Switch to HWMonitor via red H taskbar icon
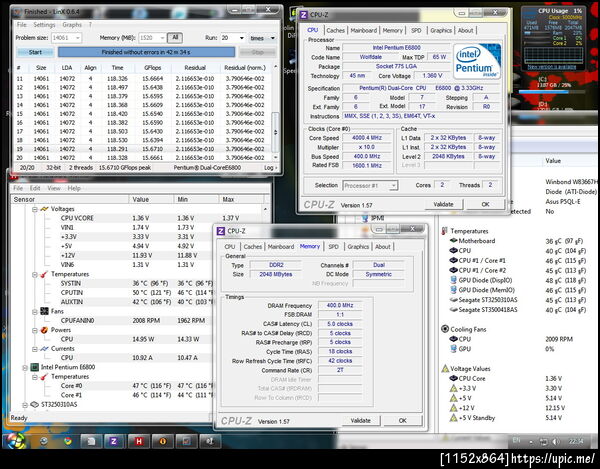 pos(138,441)
